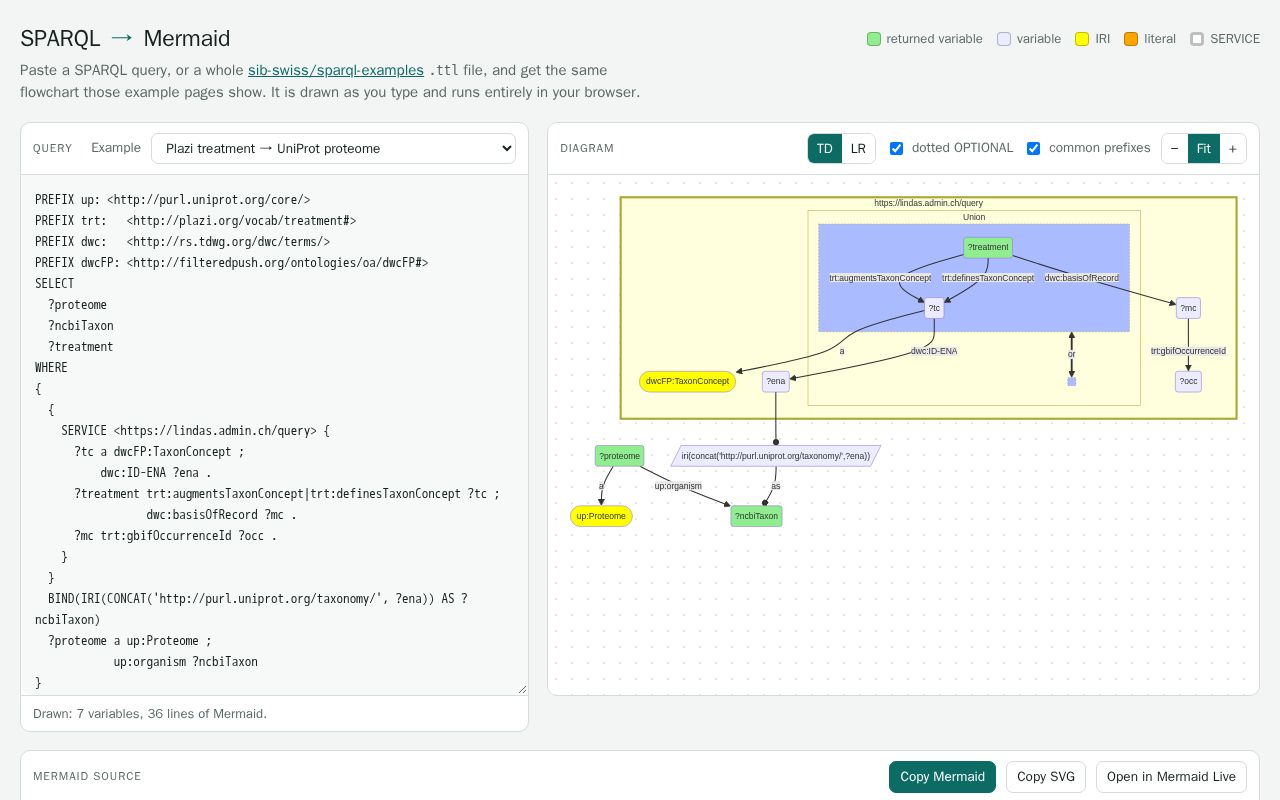Copy the Mermaid source
The width and height of the screenshot is (1280, 800).
(x=943, y=777)
